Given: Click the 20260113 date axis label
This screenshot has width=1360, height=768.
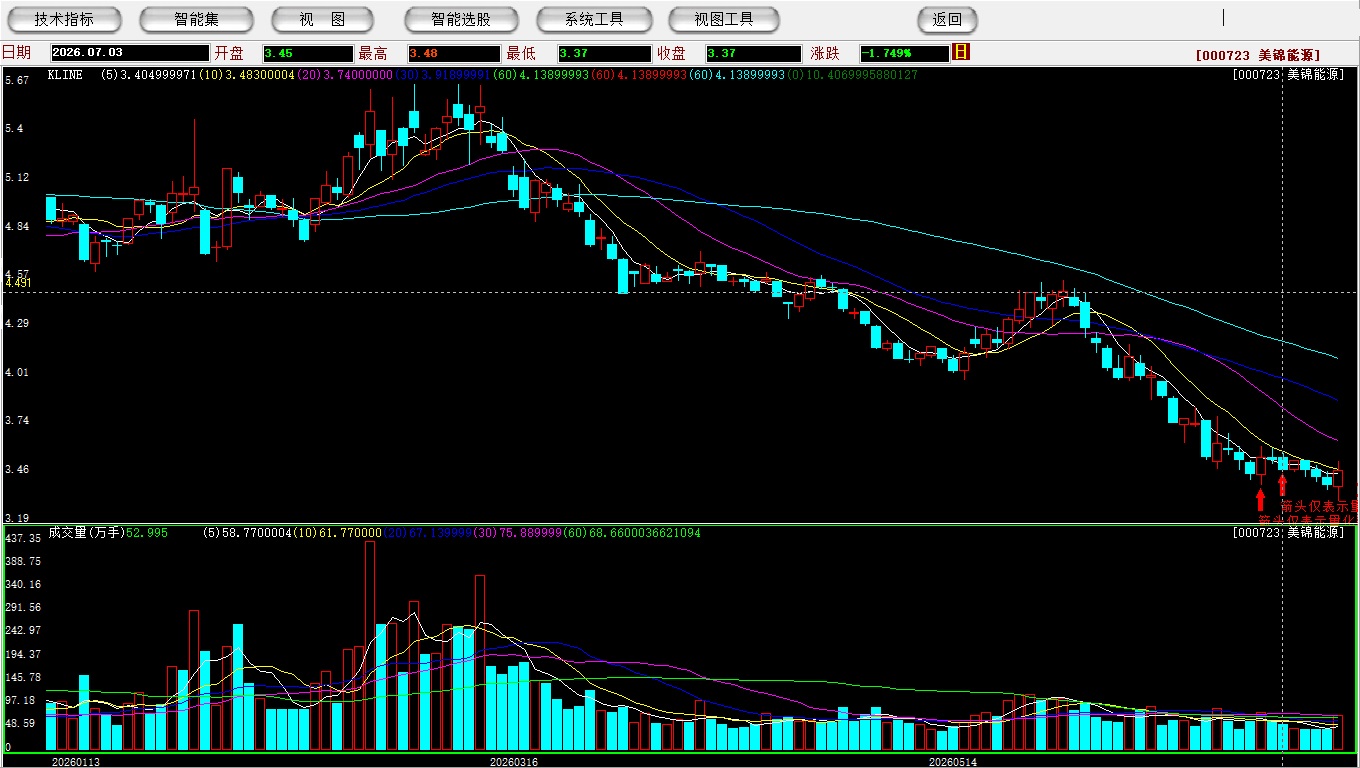Looking at the screenshot, I should pyautogui.click(x=76, y=762).
